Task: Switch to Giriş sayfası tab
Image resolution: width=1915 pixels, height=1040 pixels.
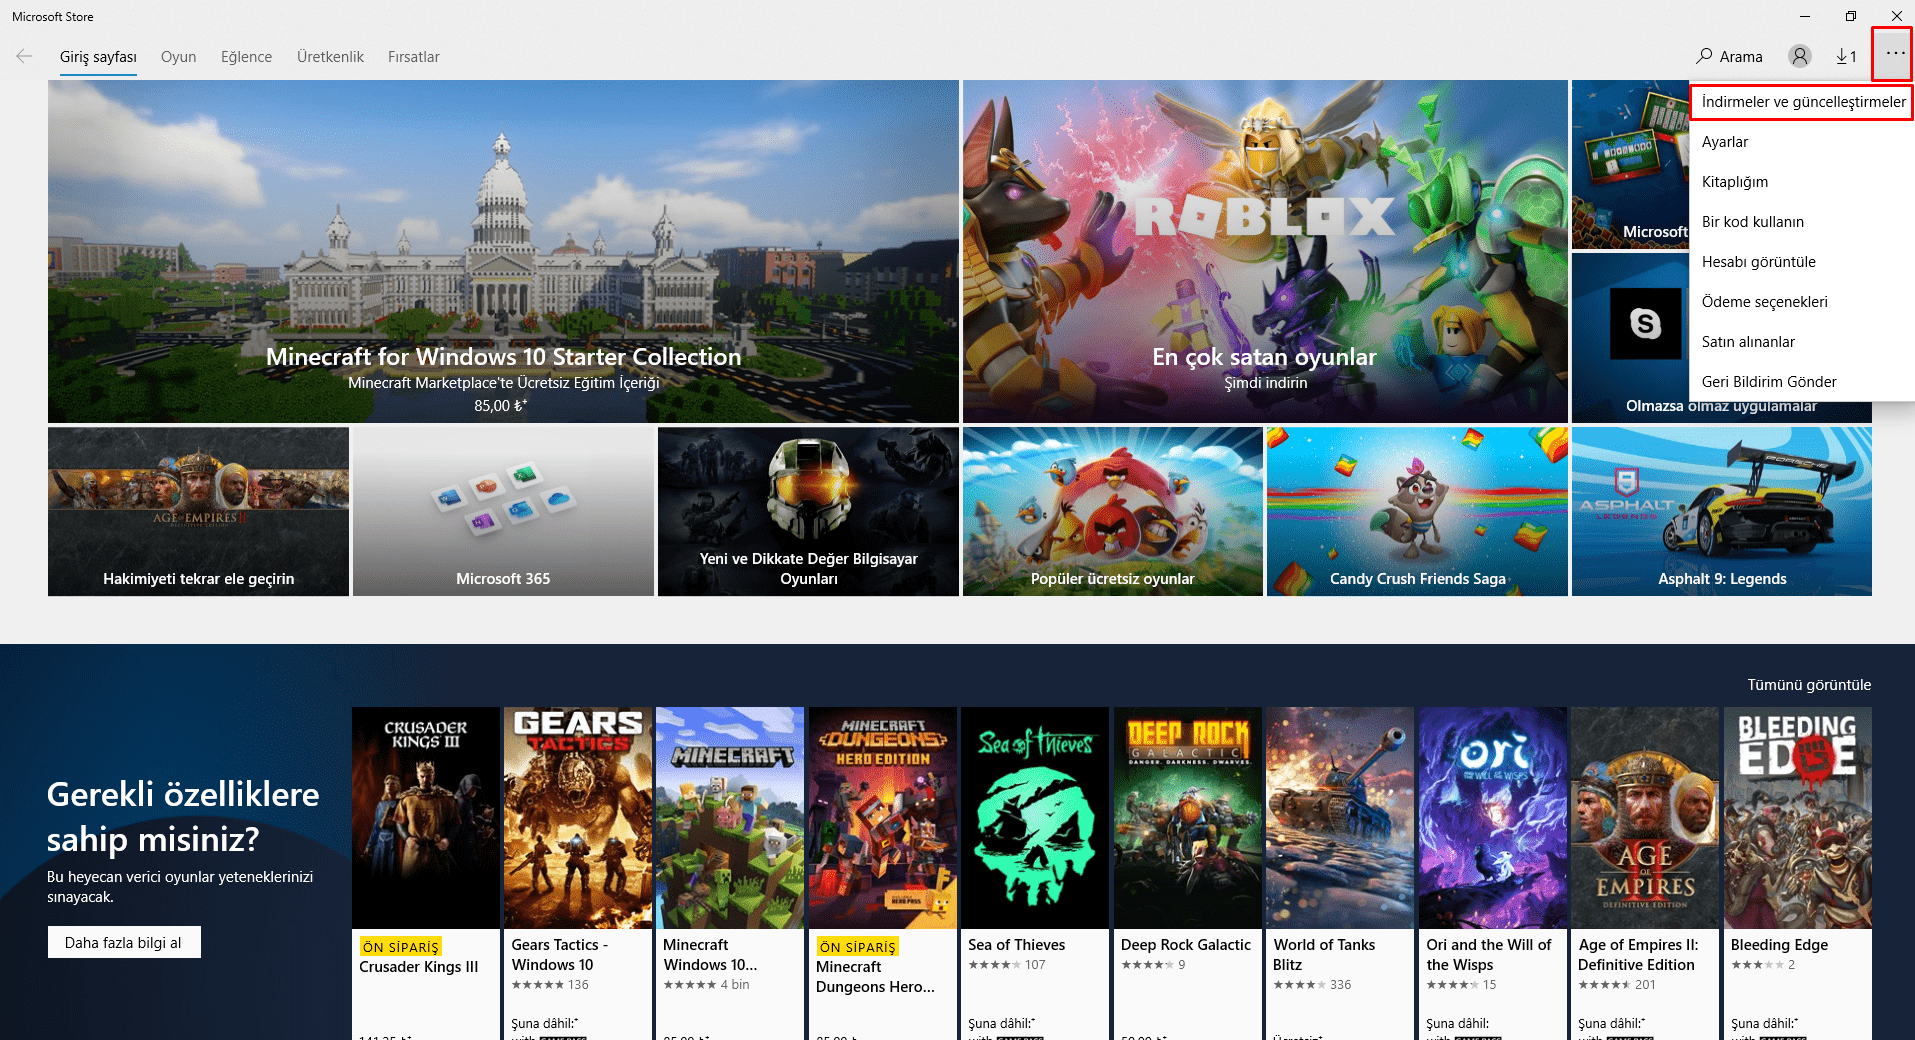Action: pos(98,57)
